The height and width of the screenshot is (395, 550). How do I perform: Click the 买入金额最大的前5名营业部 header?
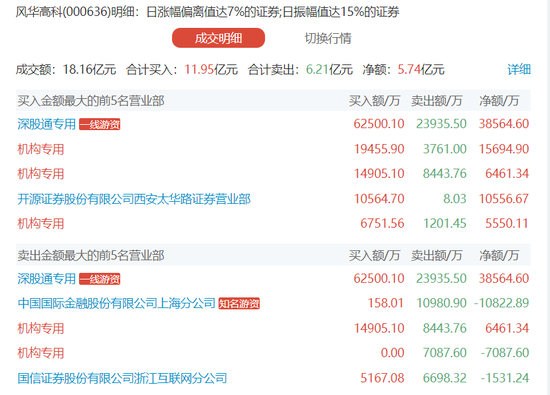tap(91, 101)
